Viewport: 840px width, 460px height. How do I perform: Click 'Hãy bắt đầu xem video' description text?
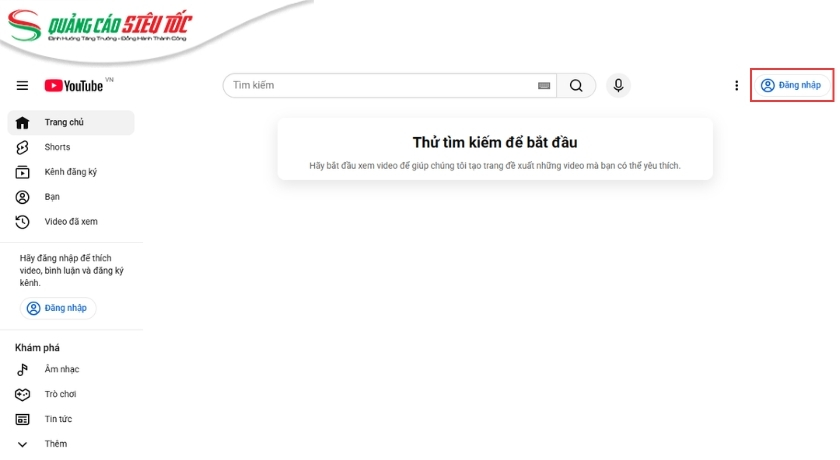click(x=494, y=166)
